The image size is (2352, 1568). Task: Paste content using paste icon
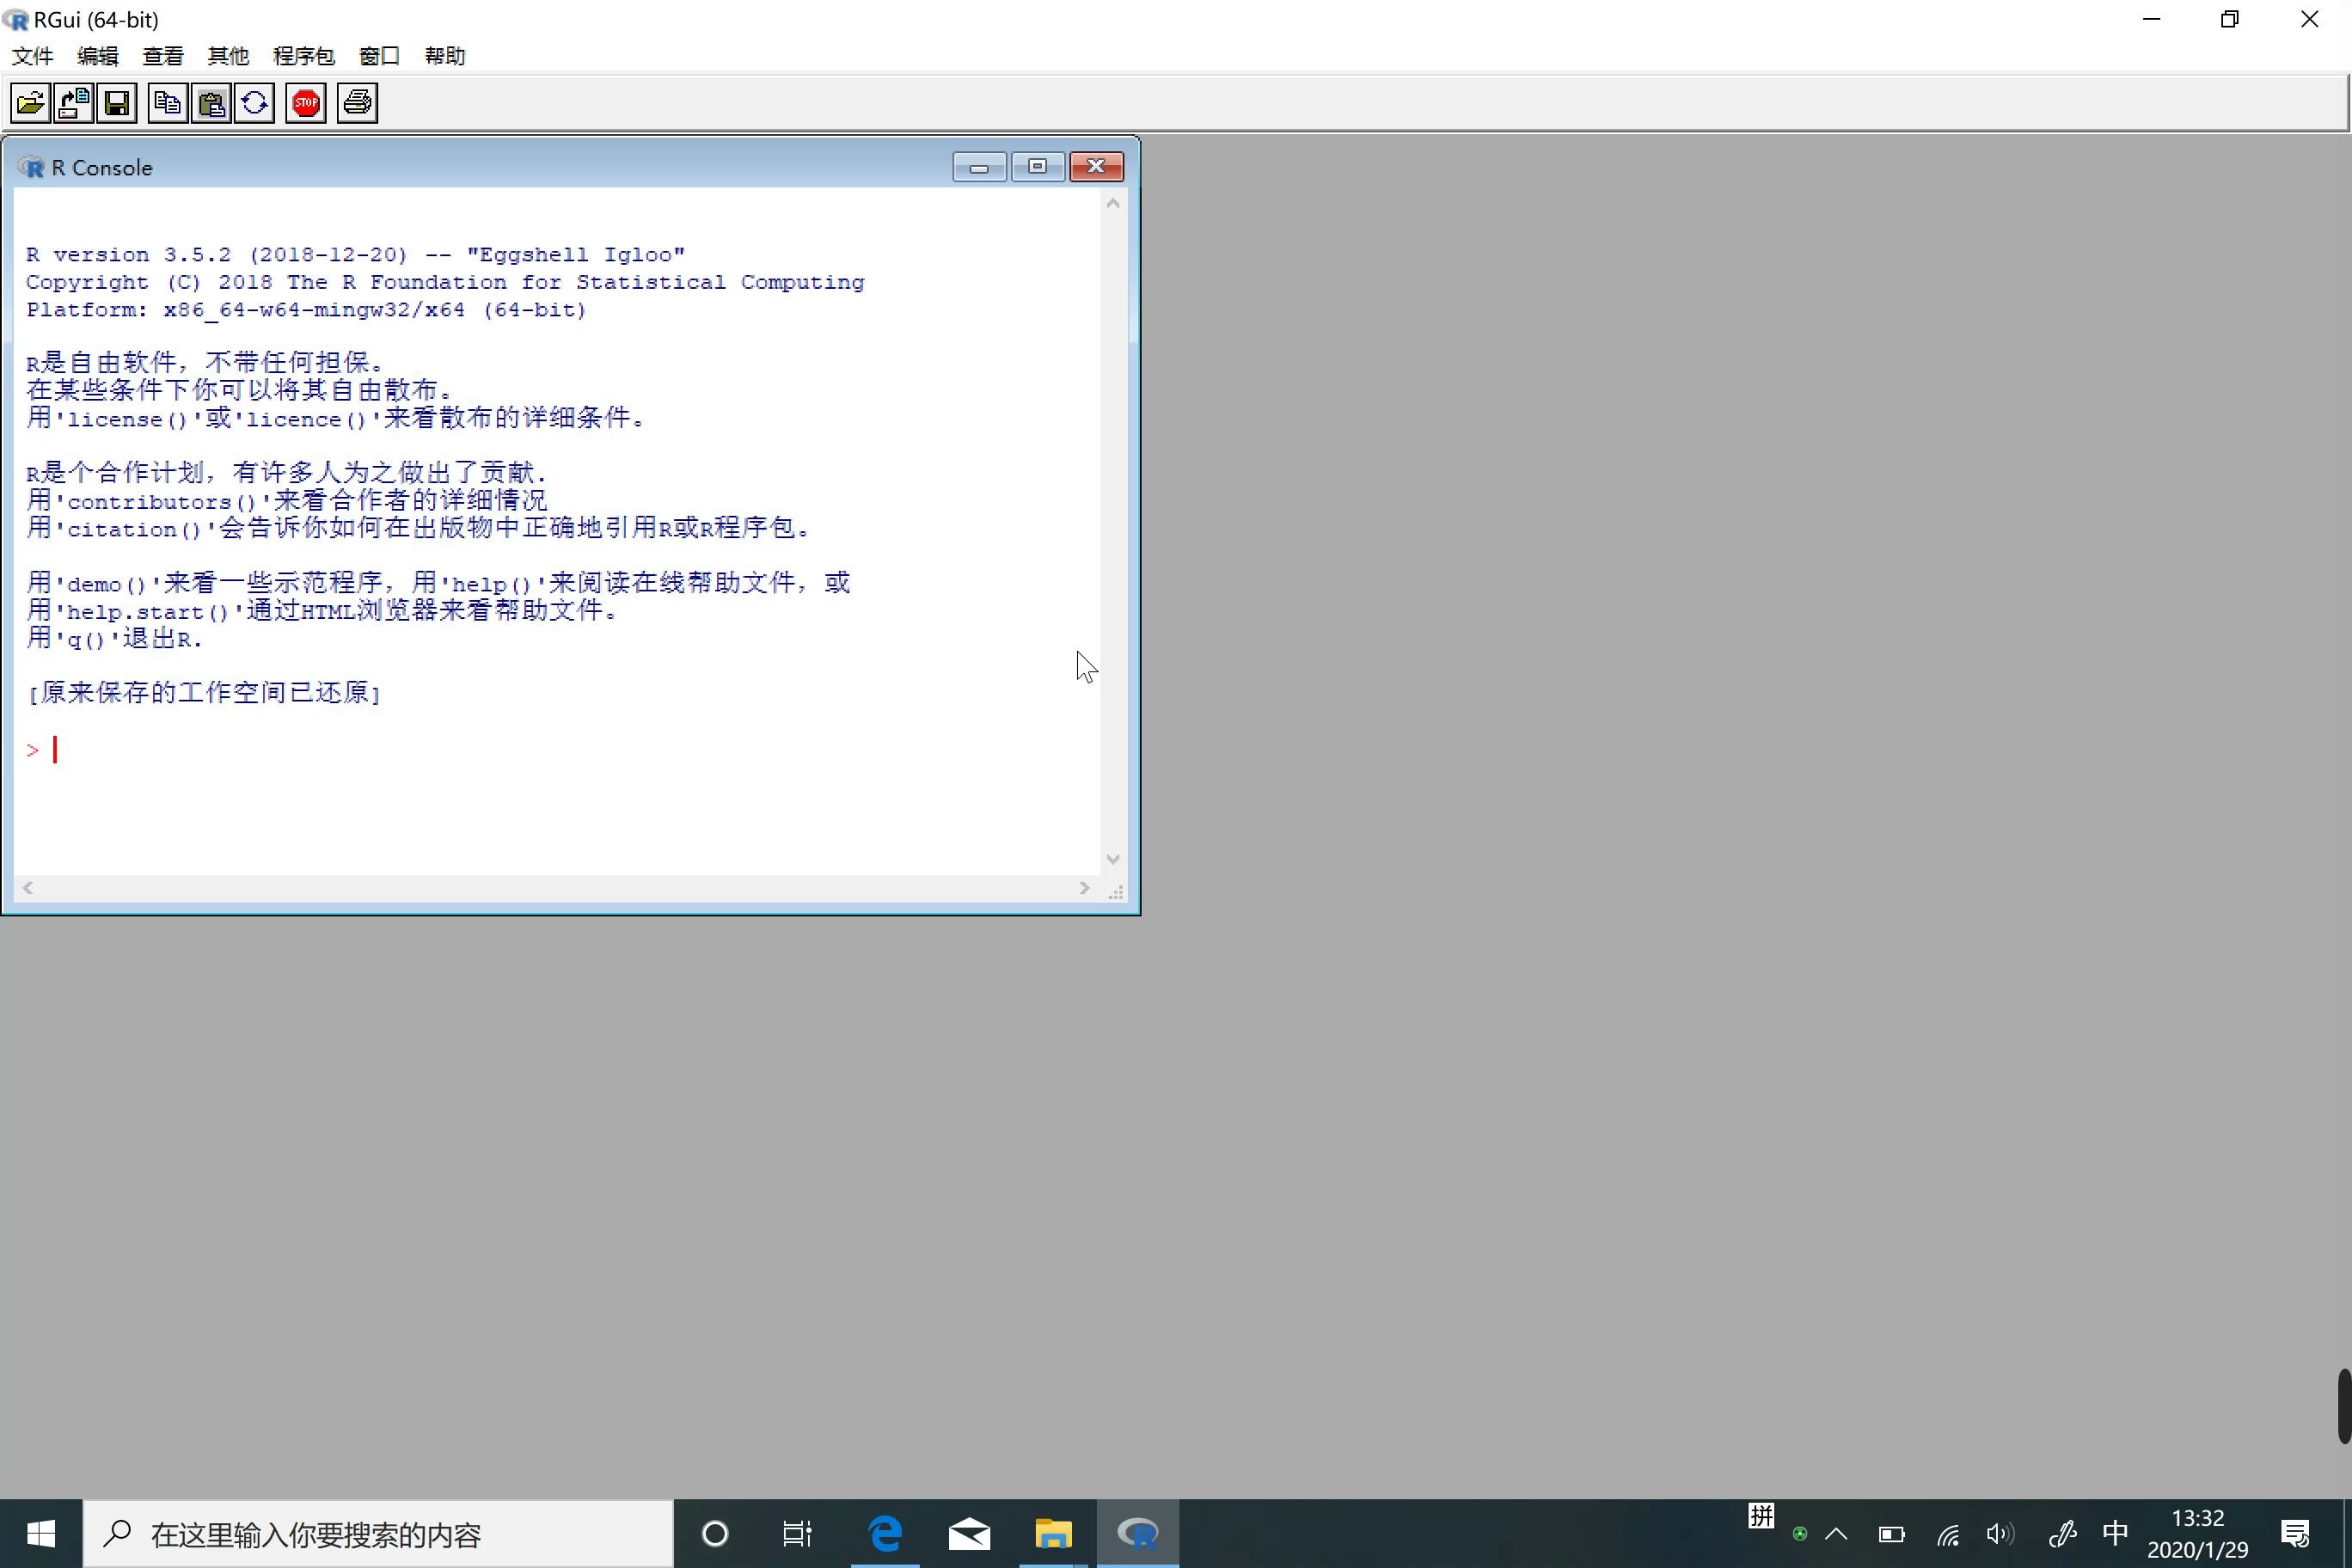tap(208, 101)
